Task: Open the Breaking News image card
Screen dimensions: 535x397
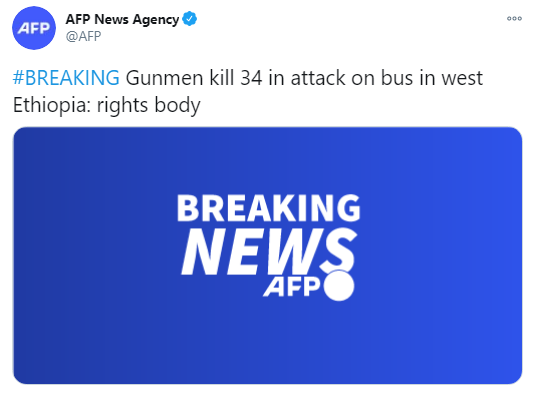Action: 268,255
